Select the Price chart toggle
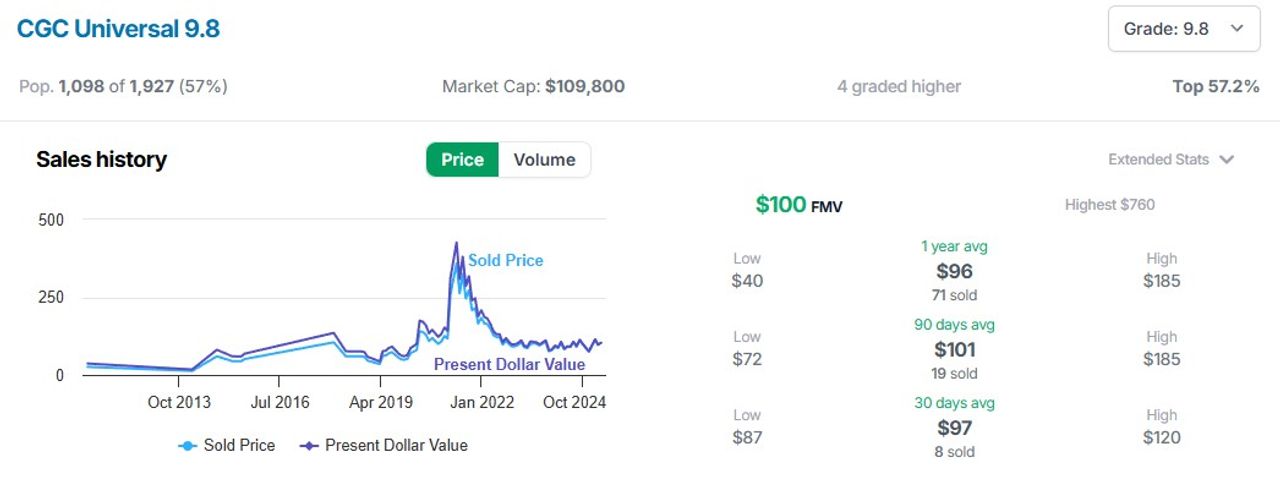This screenshot has height=491, width=1280. click(x=462, y=160)
